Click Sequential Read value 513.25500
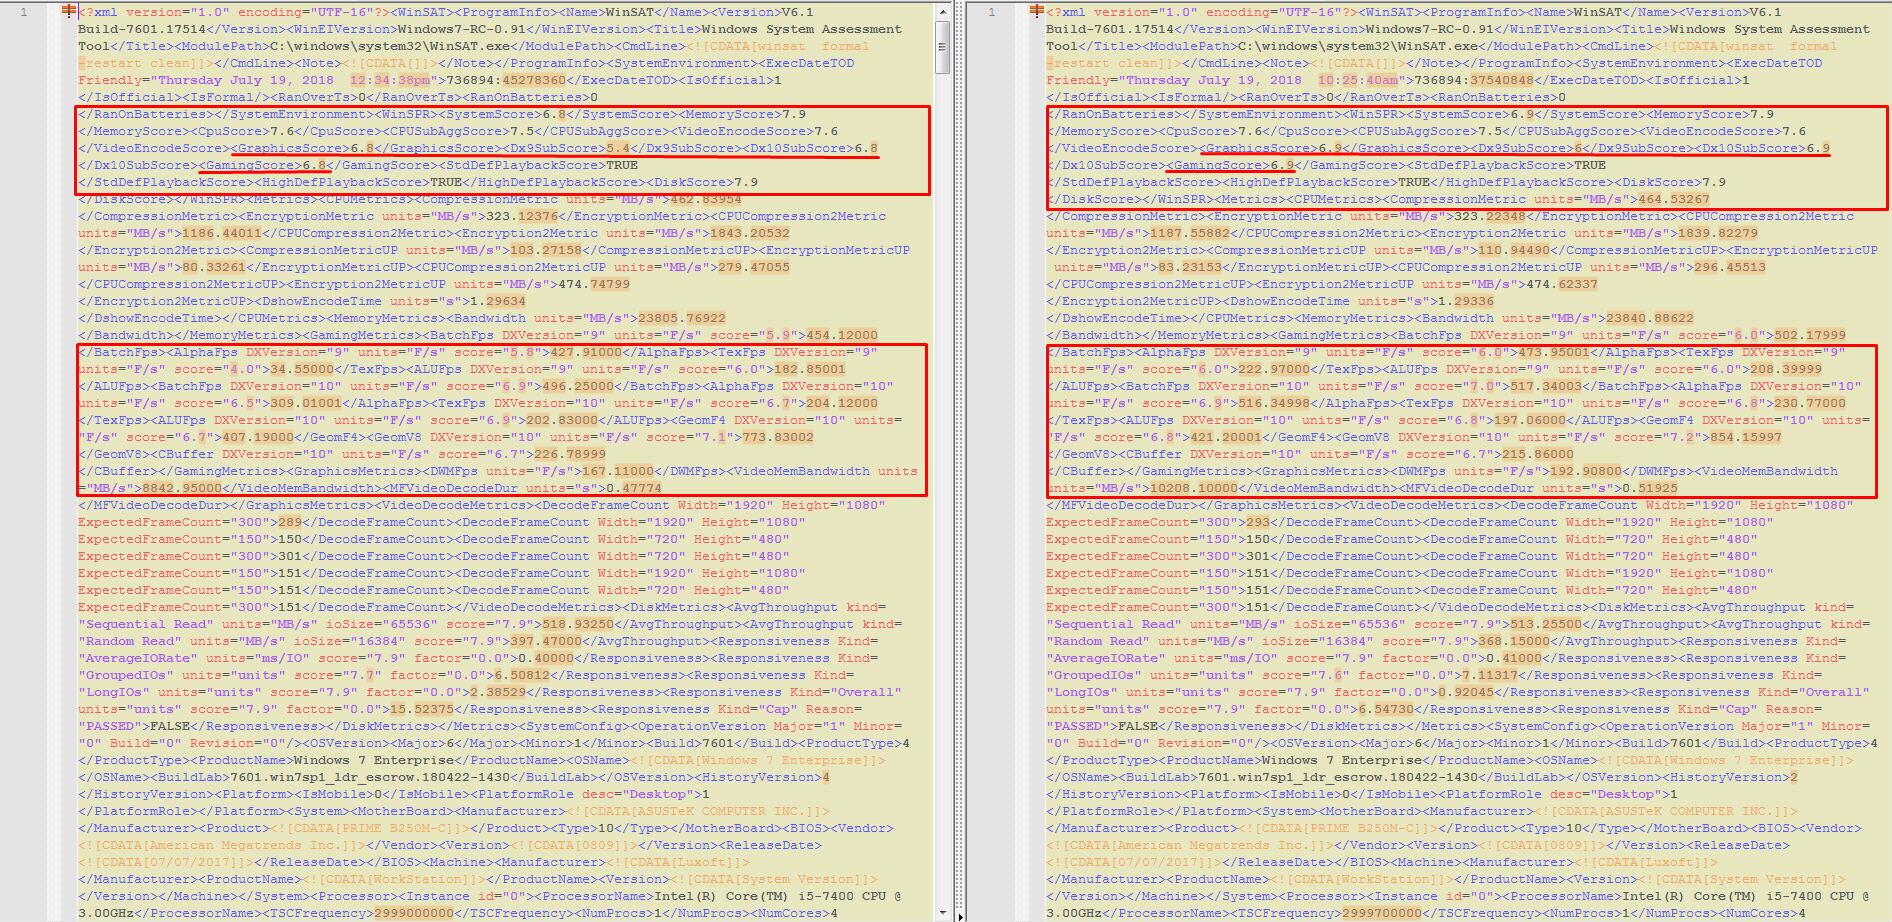 [x=1546, y=624]
